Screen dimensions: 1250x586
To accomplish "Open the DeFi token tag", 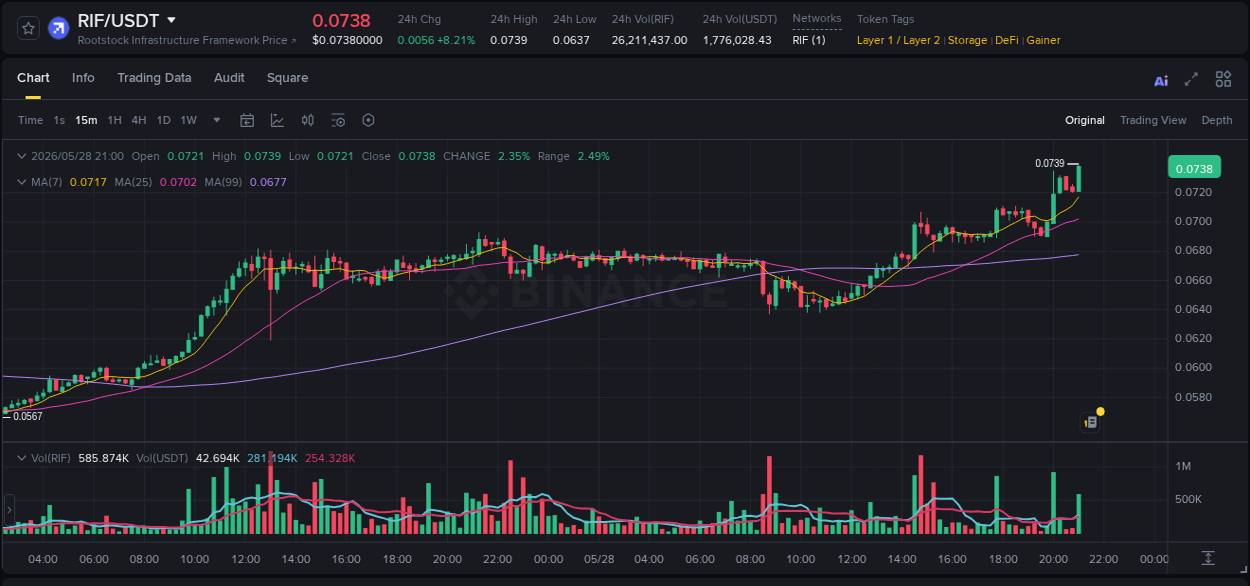I will click(1007, 40).
